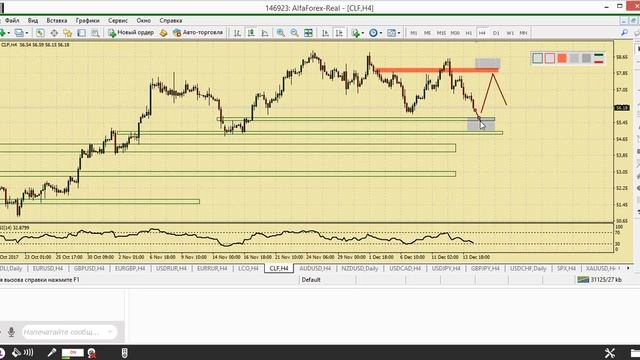The image size is (640, 360).
Task: Click the Periods clock icon
Action: [x=373, y=33]
